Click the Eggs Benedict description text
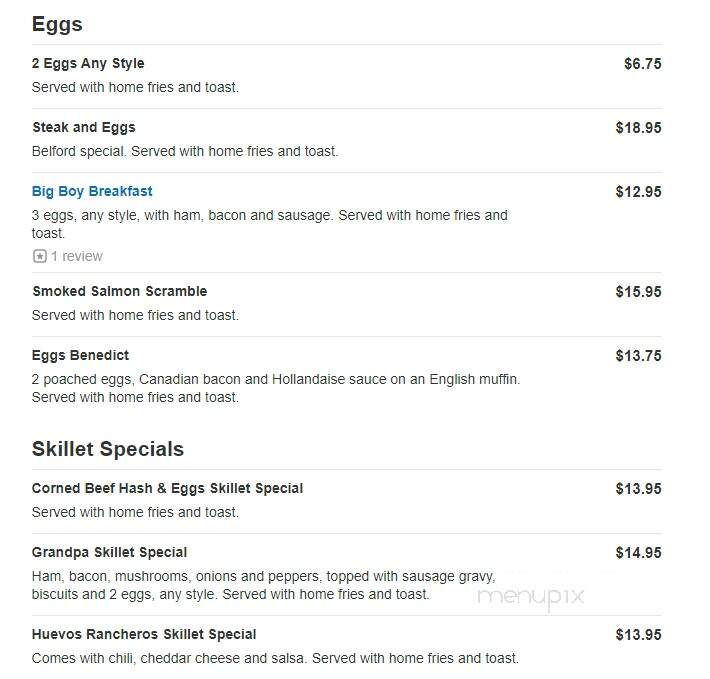710x679 pixels. coord(276,388)
